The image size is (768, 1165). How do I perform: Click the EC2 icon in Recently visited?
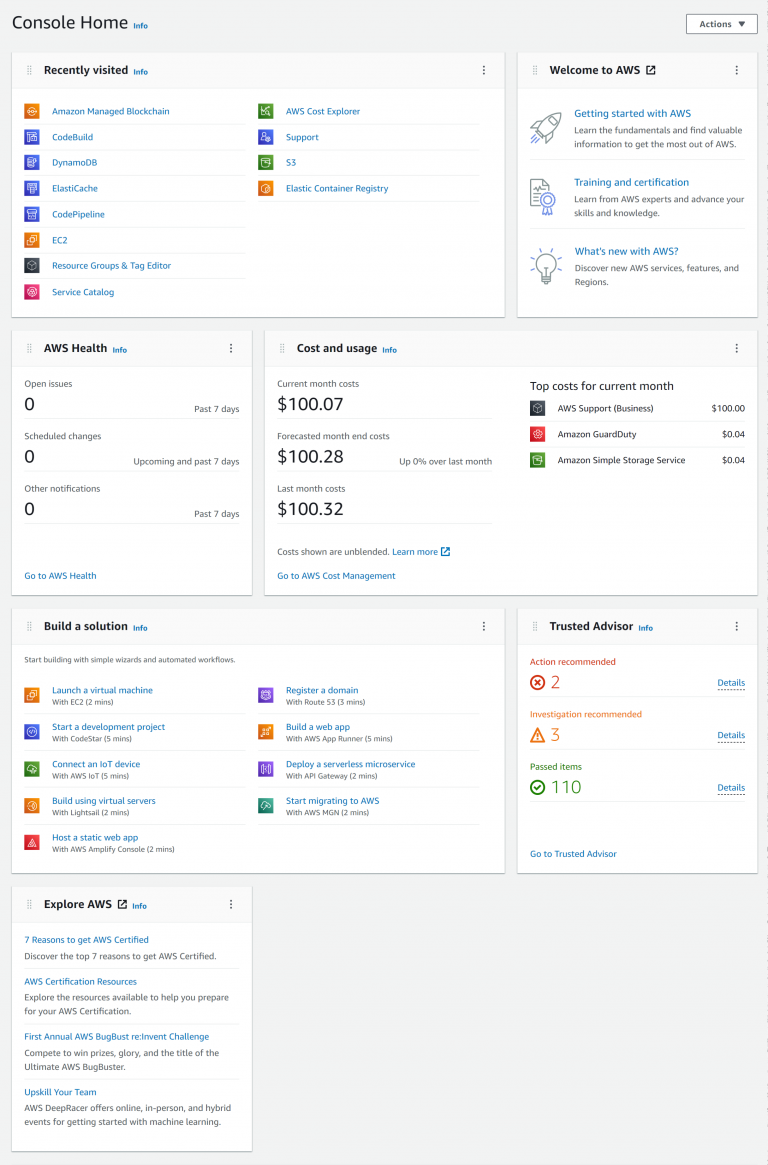(32, 240)
